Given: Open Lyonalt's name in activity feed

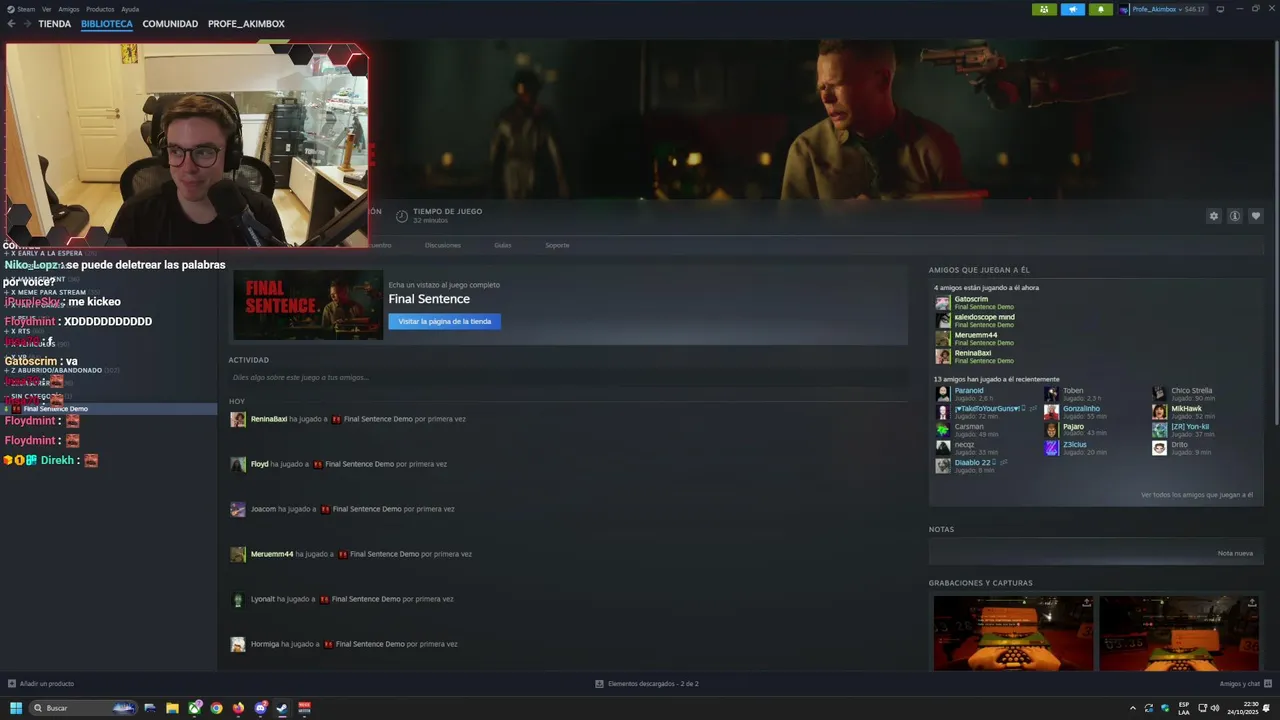Looking at the screenshot, I should coord(263,599).
